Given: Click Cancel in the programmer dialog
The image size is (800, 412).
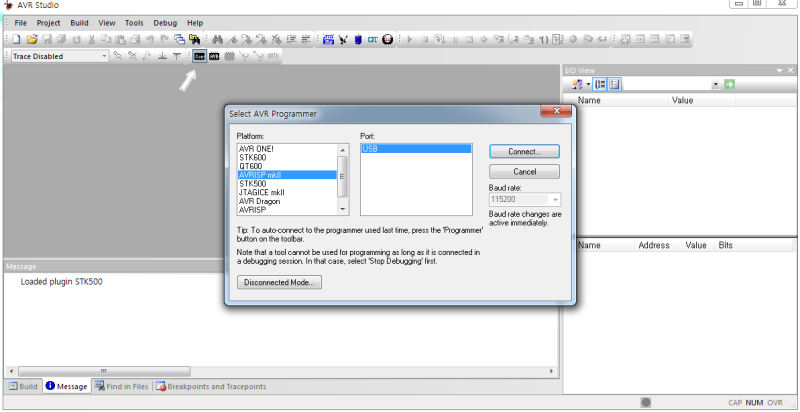Looking at the screenshot, I should (x=524, y=172).
